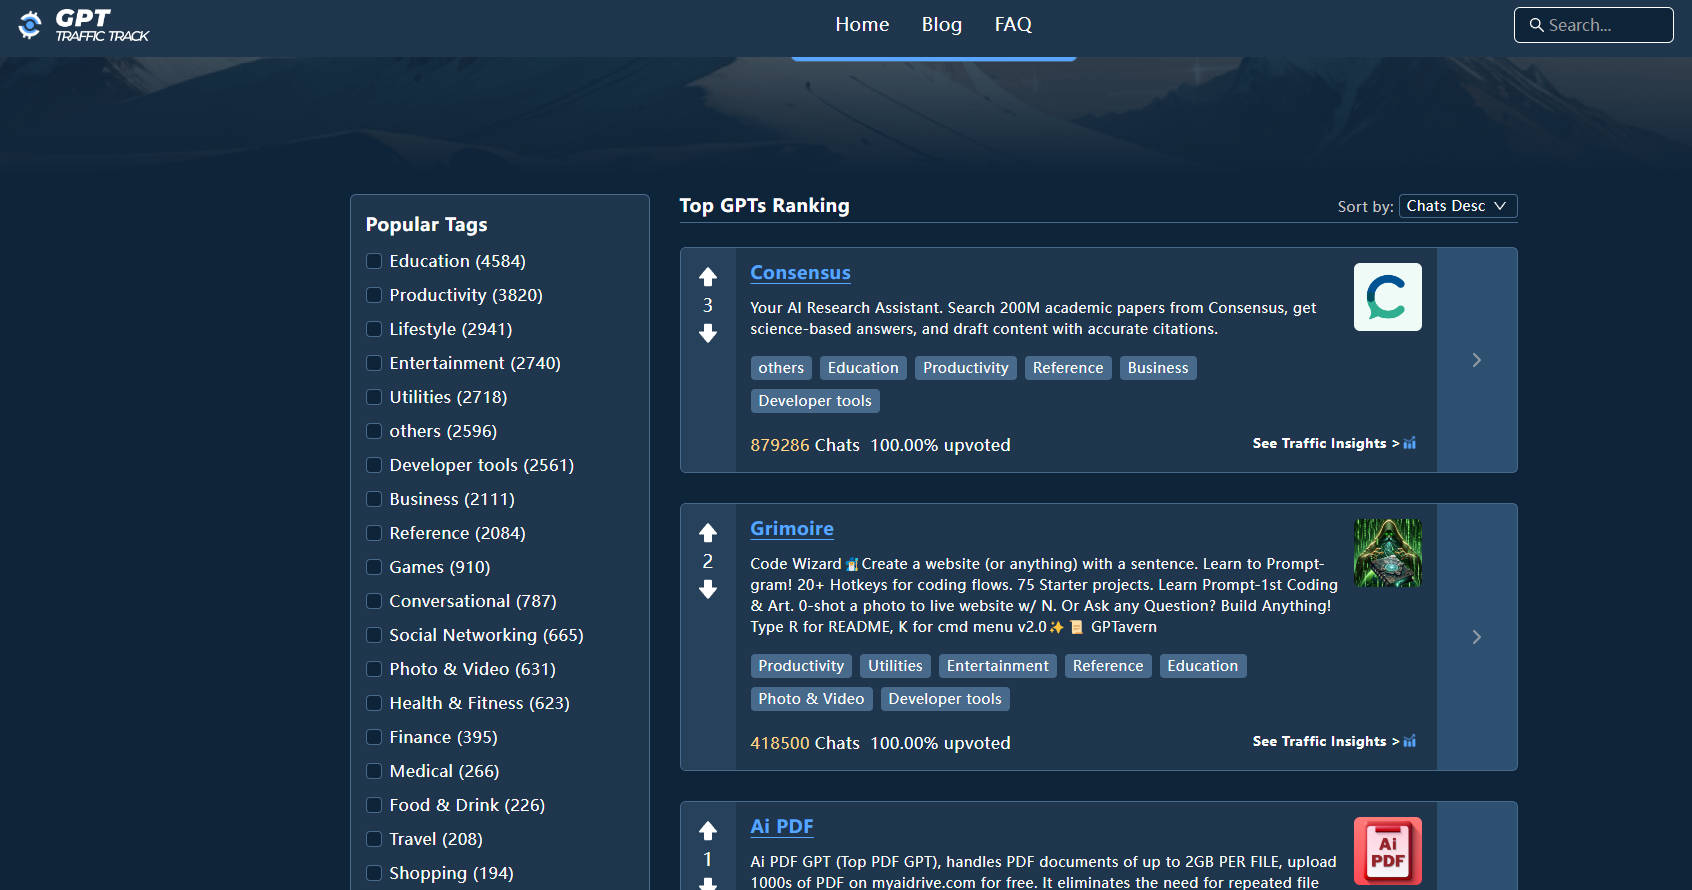1692x890 pixels.
Task: Check the Travel tag filter
Action: point(374,839)
